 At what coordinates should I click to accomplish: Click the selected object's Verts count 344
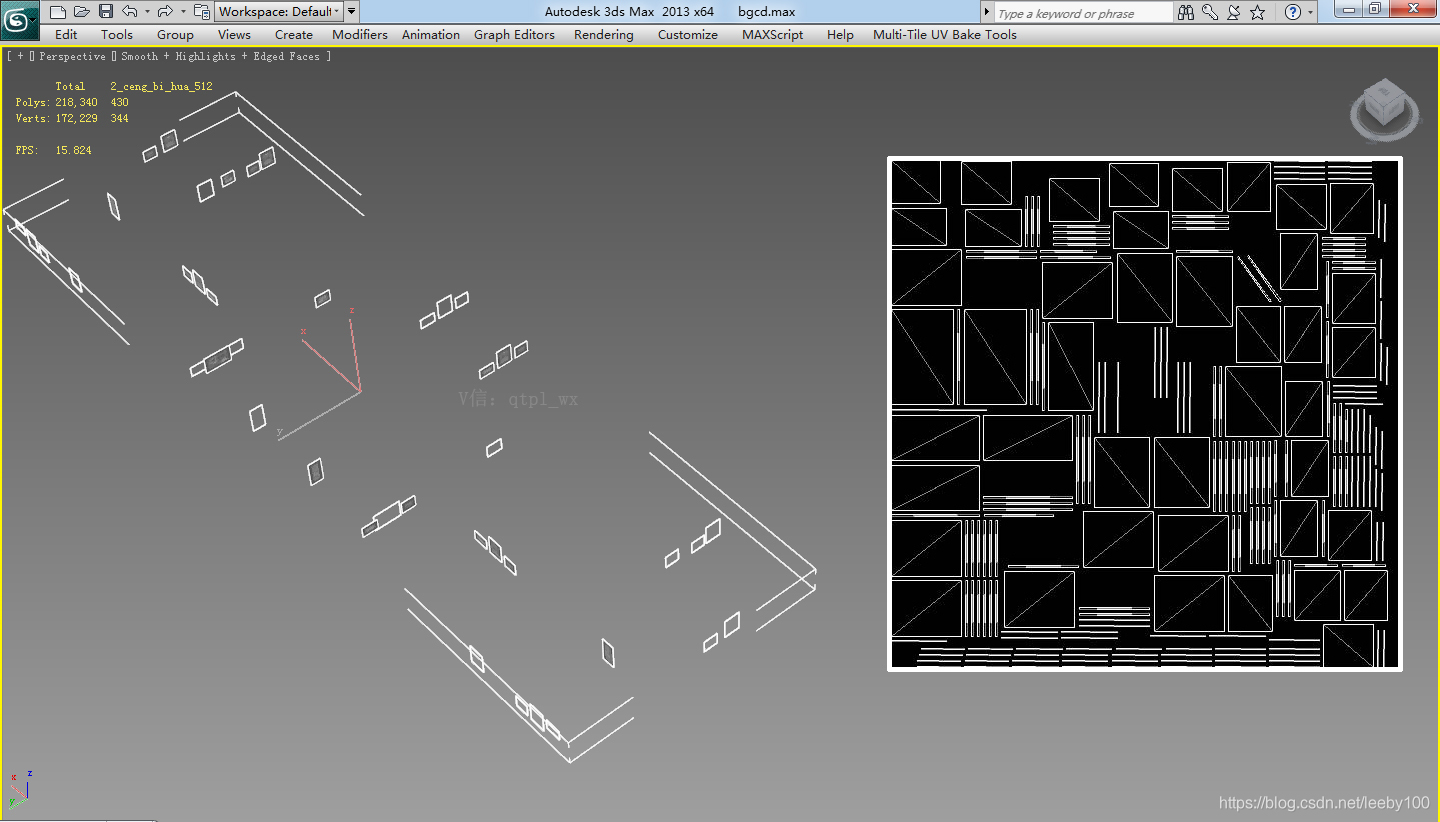119,119
